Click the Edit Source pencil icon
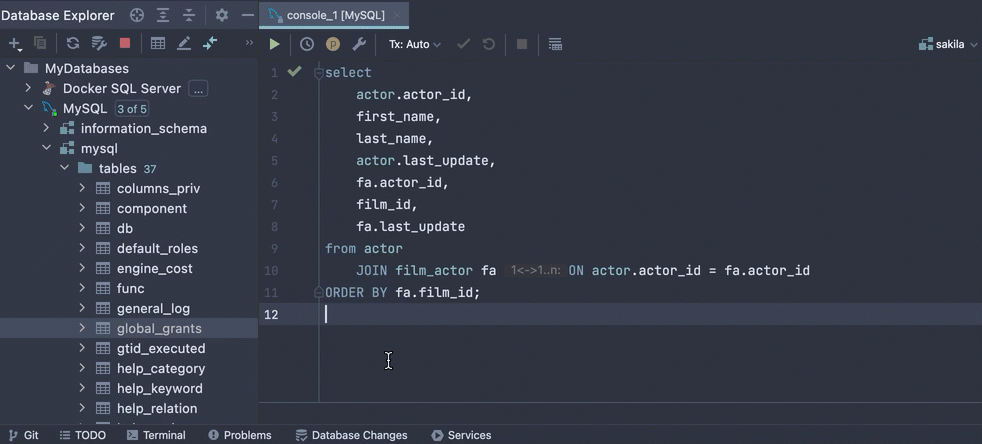 (x=183, y=43)
